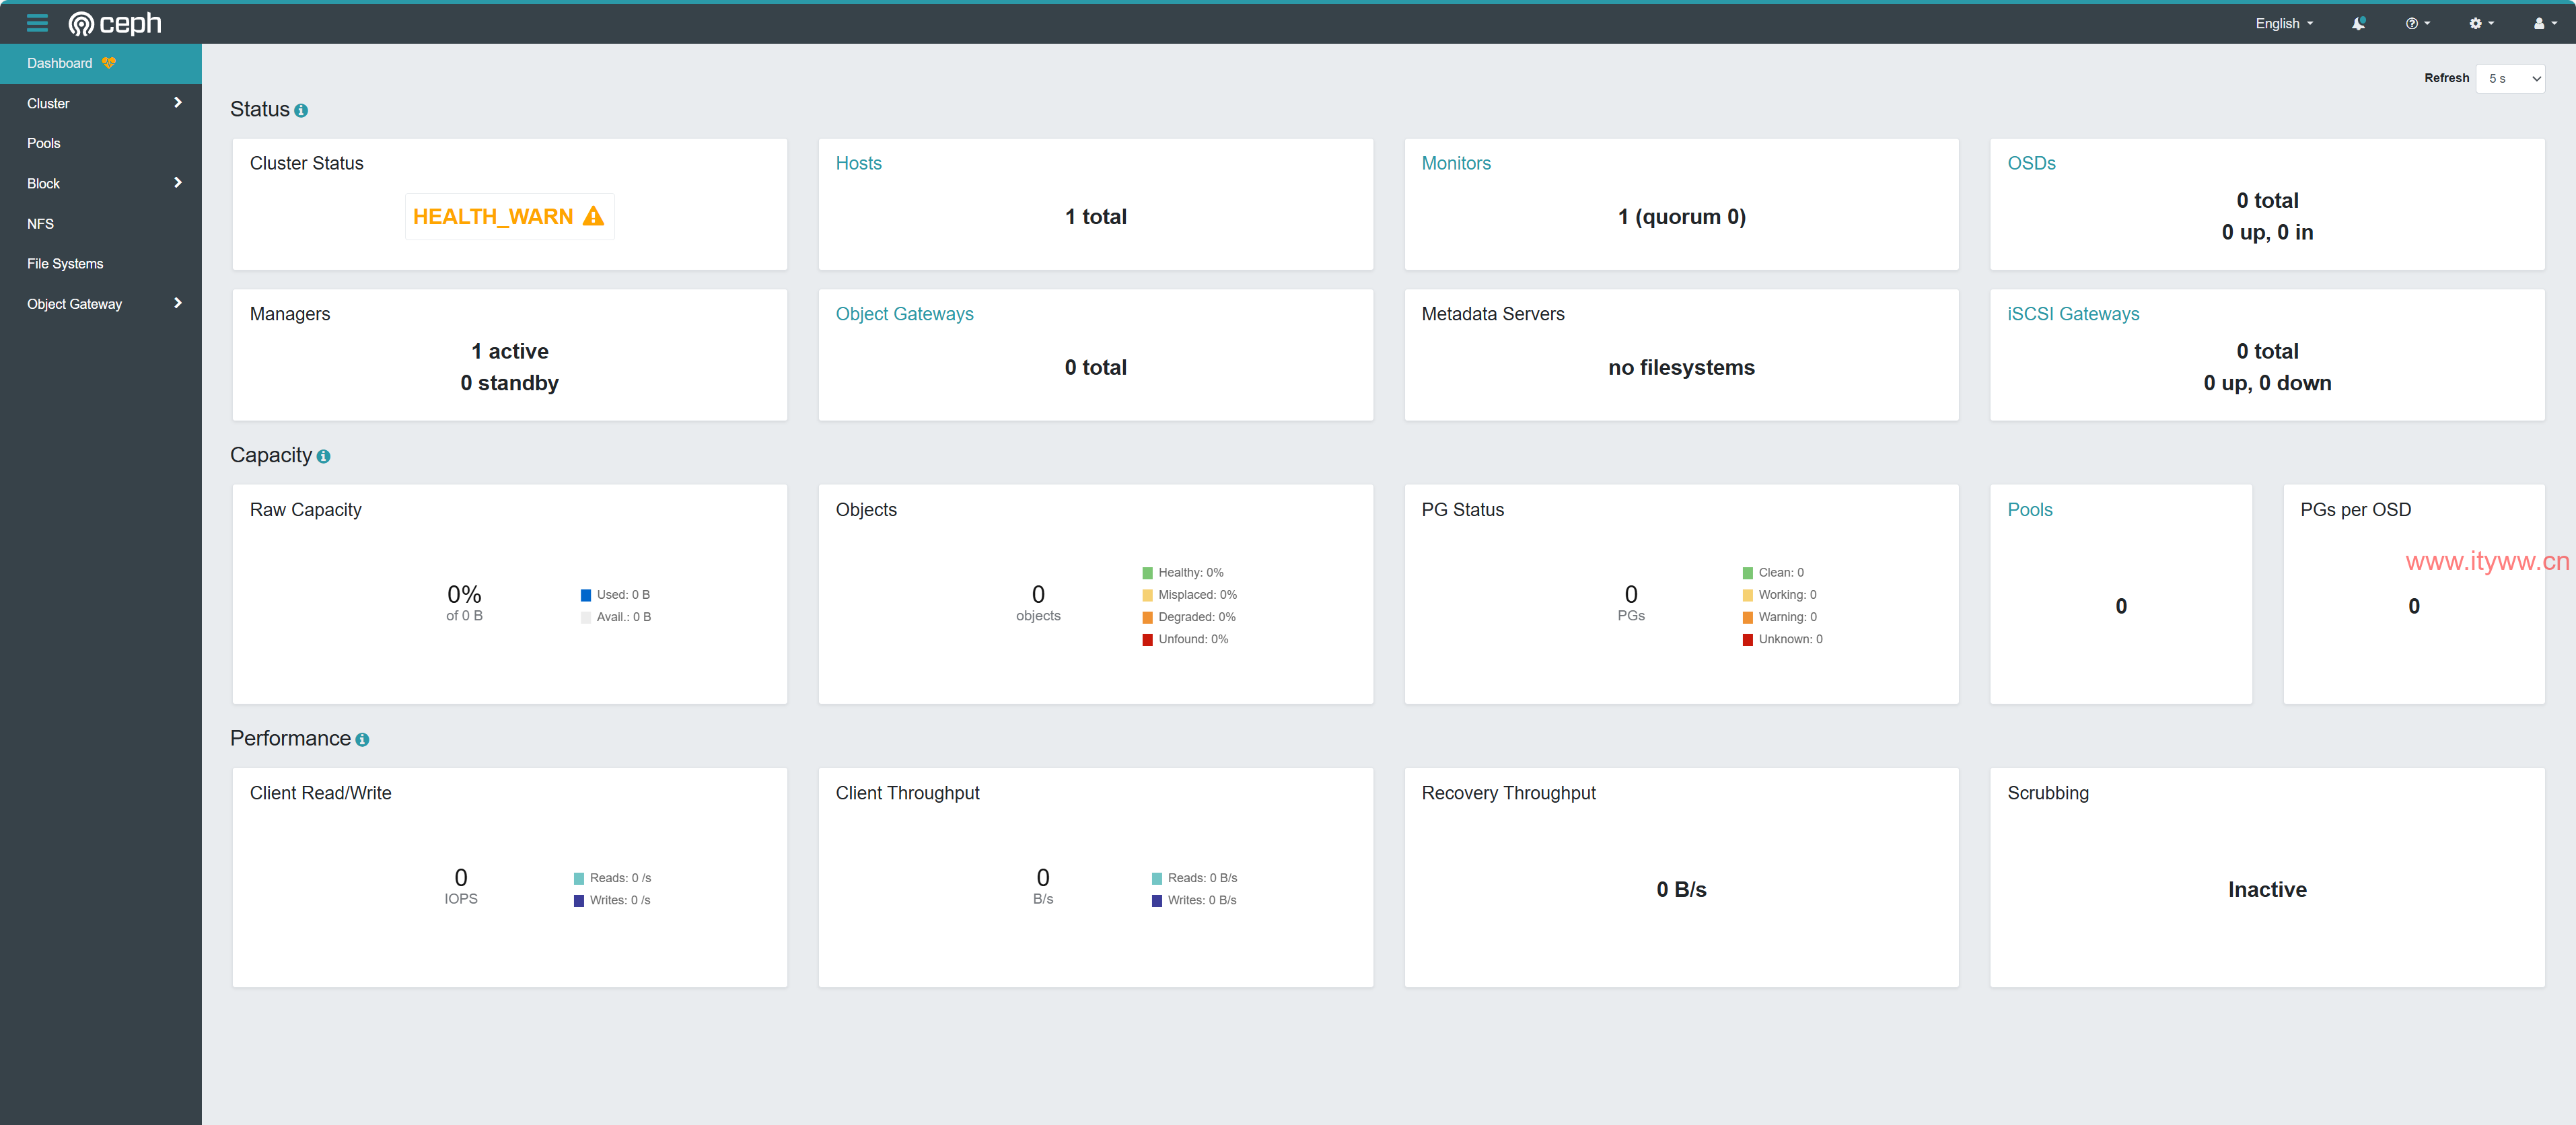Expand the Block menu chevron
Screen dimensions: 2576x1125
[x=178, y=183]
